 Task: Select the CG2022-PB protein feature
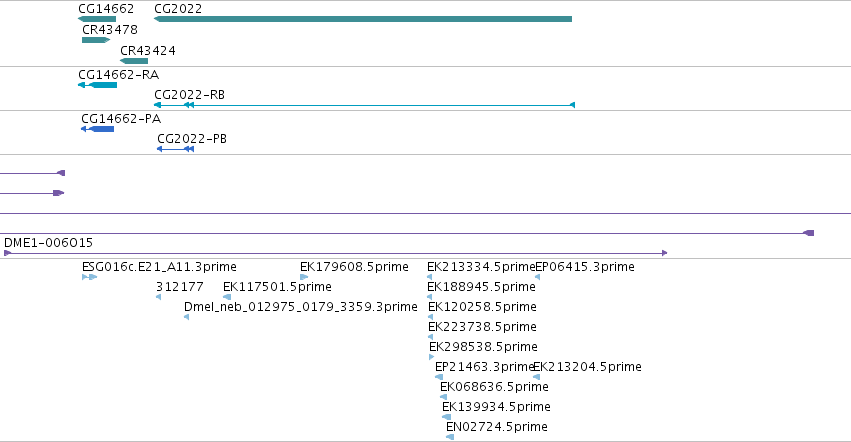(175, 149)
